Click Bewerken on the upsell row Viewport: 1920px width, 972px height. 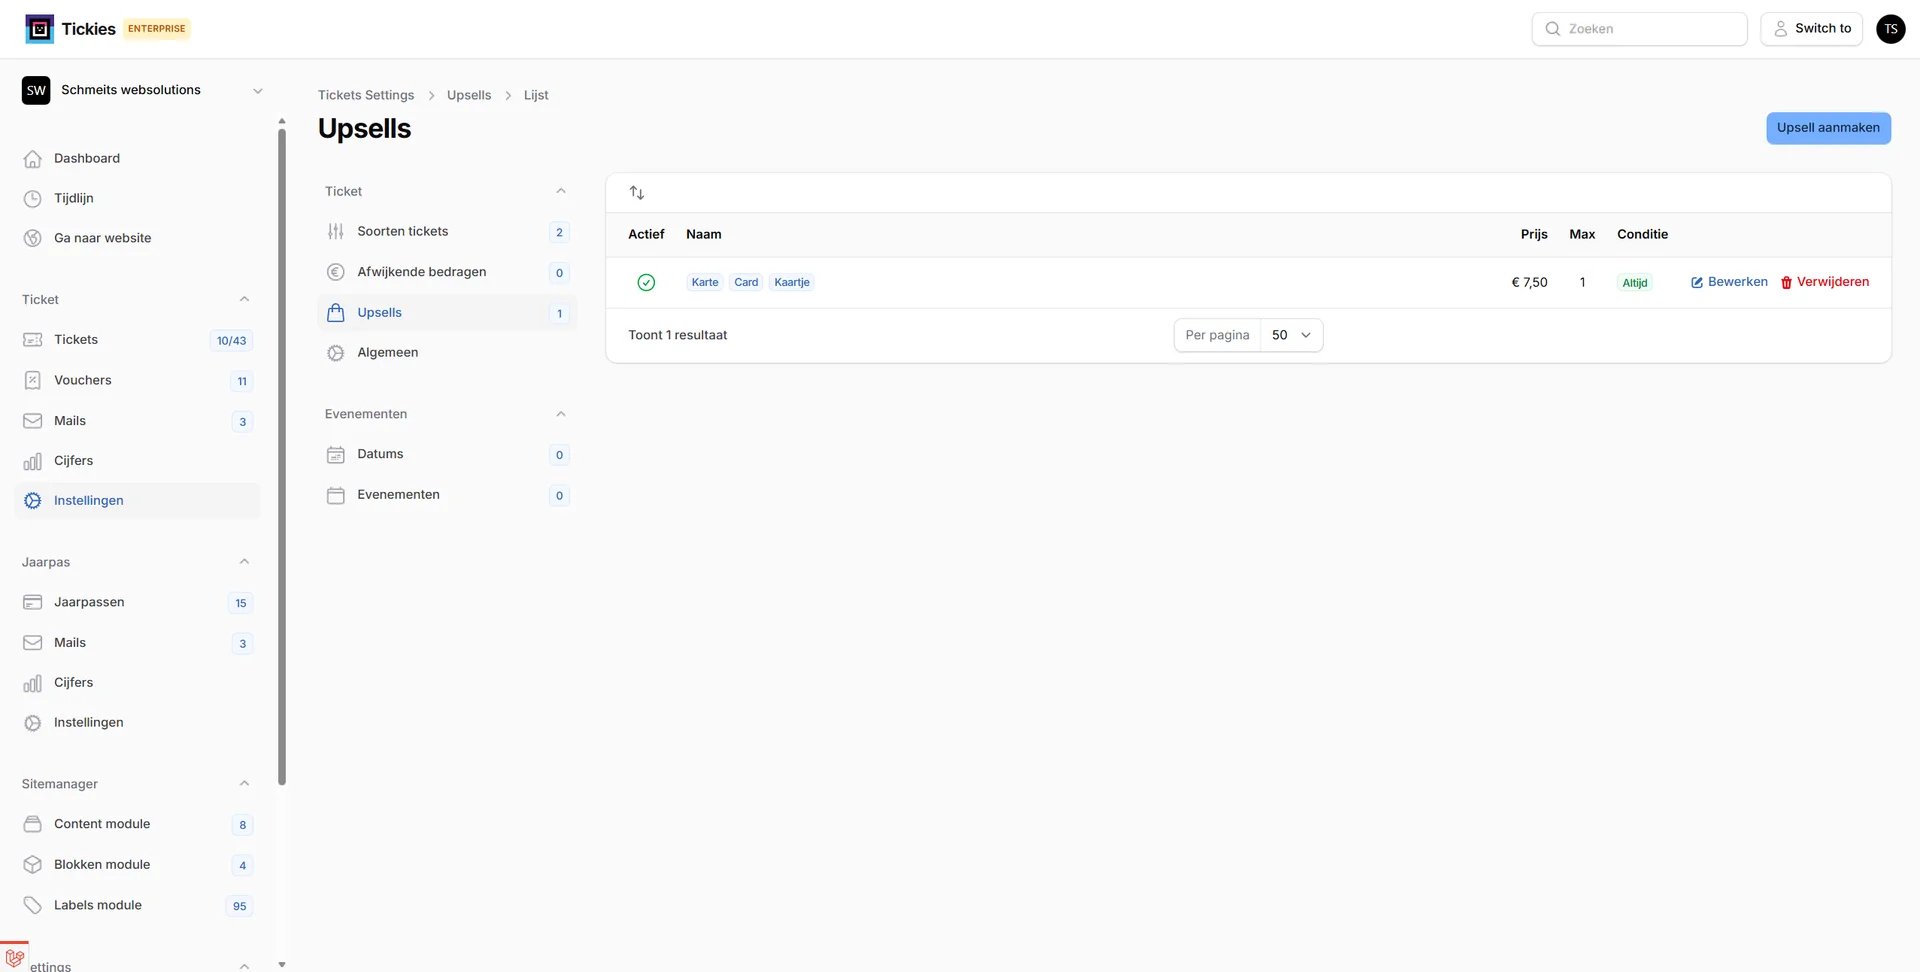click(x=1729, y=282)
